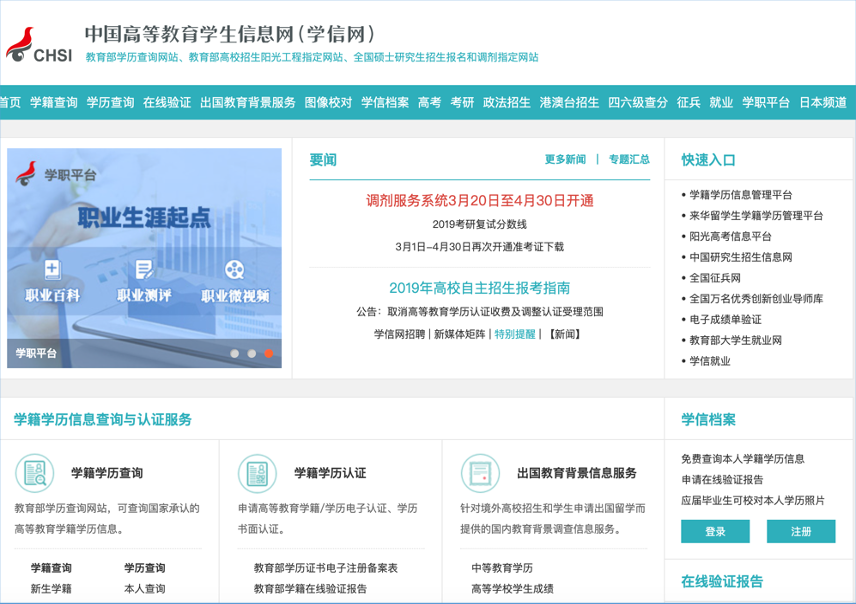Click the 学职平台 bird logo in the banner
The height and width of the screenshot is (604, 856).
(x=28, y=173)
